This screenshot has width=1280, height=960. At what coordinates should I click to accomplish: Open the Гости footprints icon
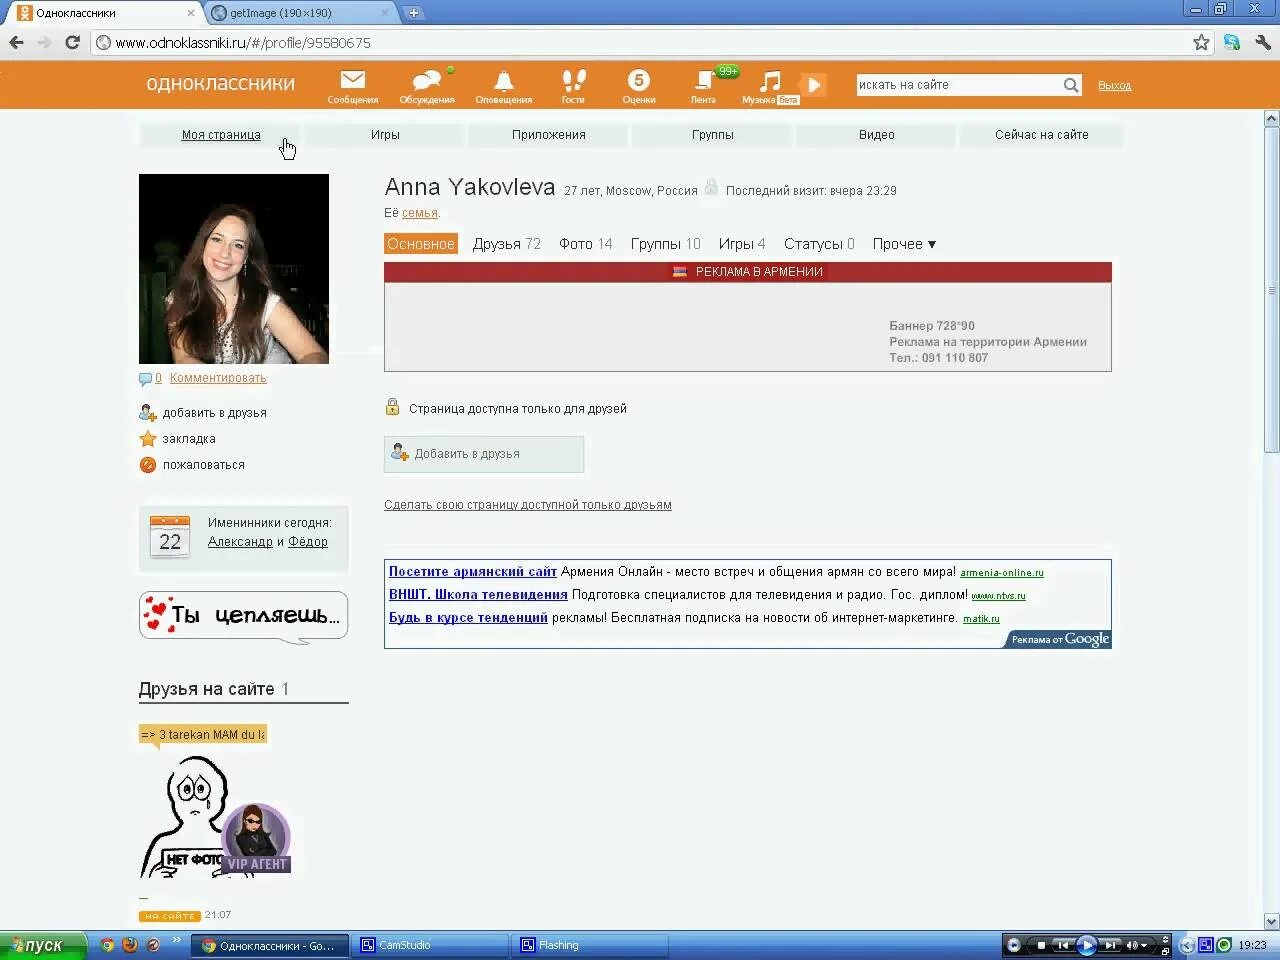pyautogui.click(x=573, y=80)
